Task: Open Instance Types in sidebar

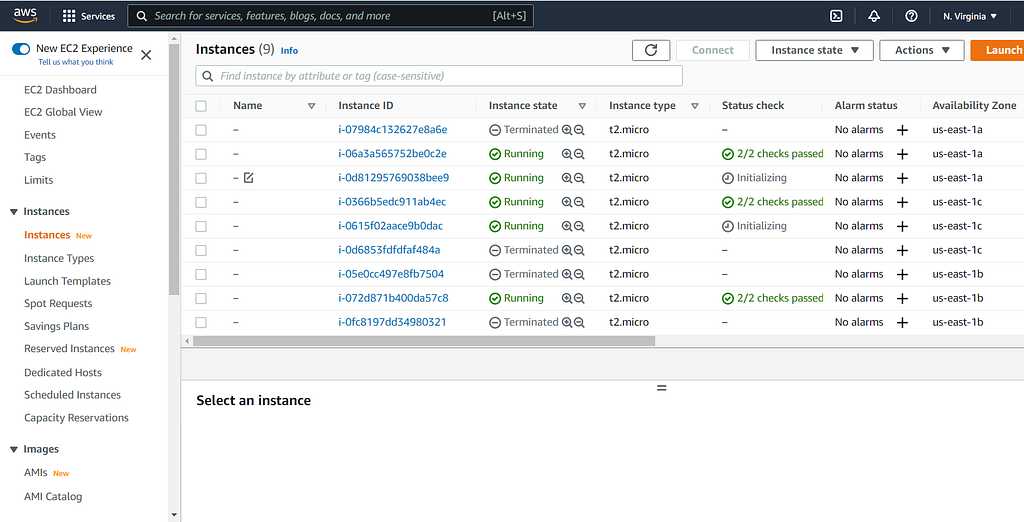Action: click(x=59, y=258)
